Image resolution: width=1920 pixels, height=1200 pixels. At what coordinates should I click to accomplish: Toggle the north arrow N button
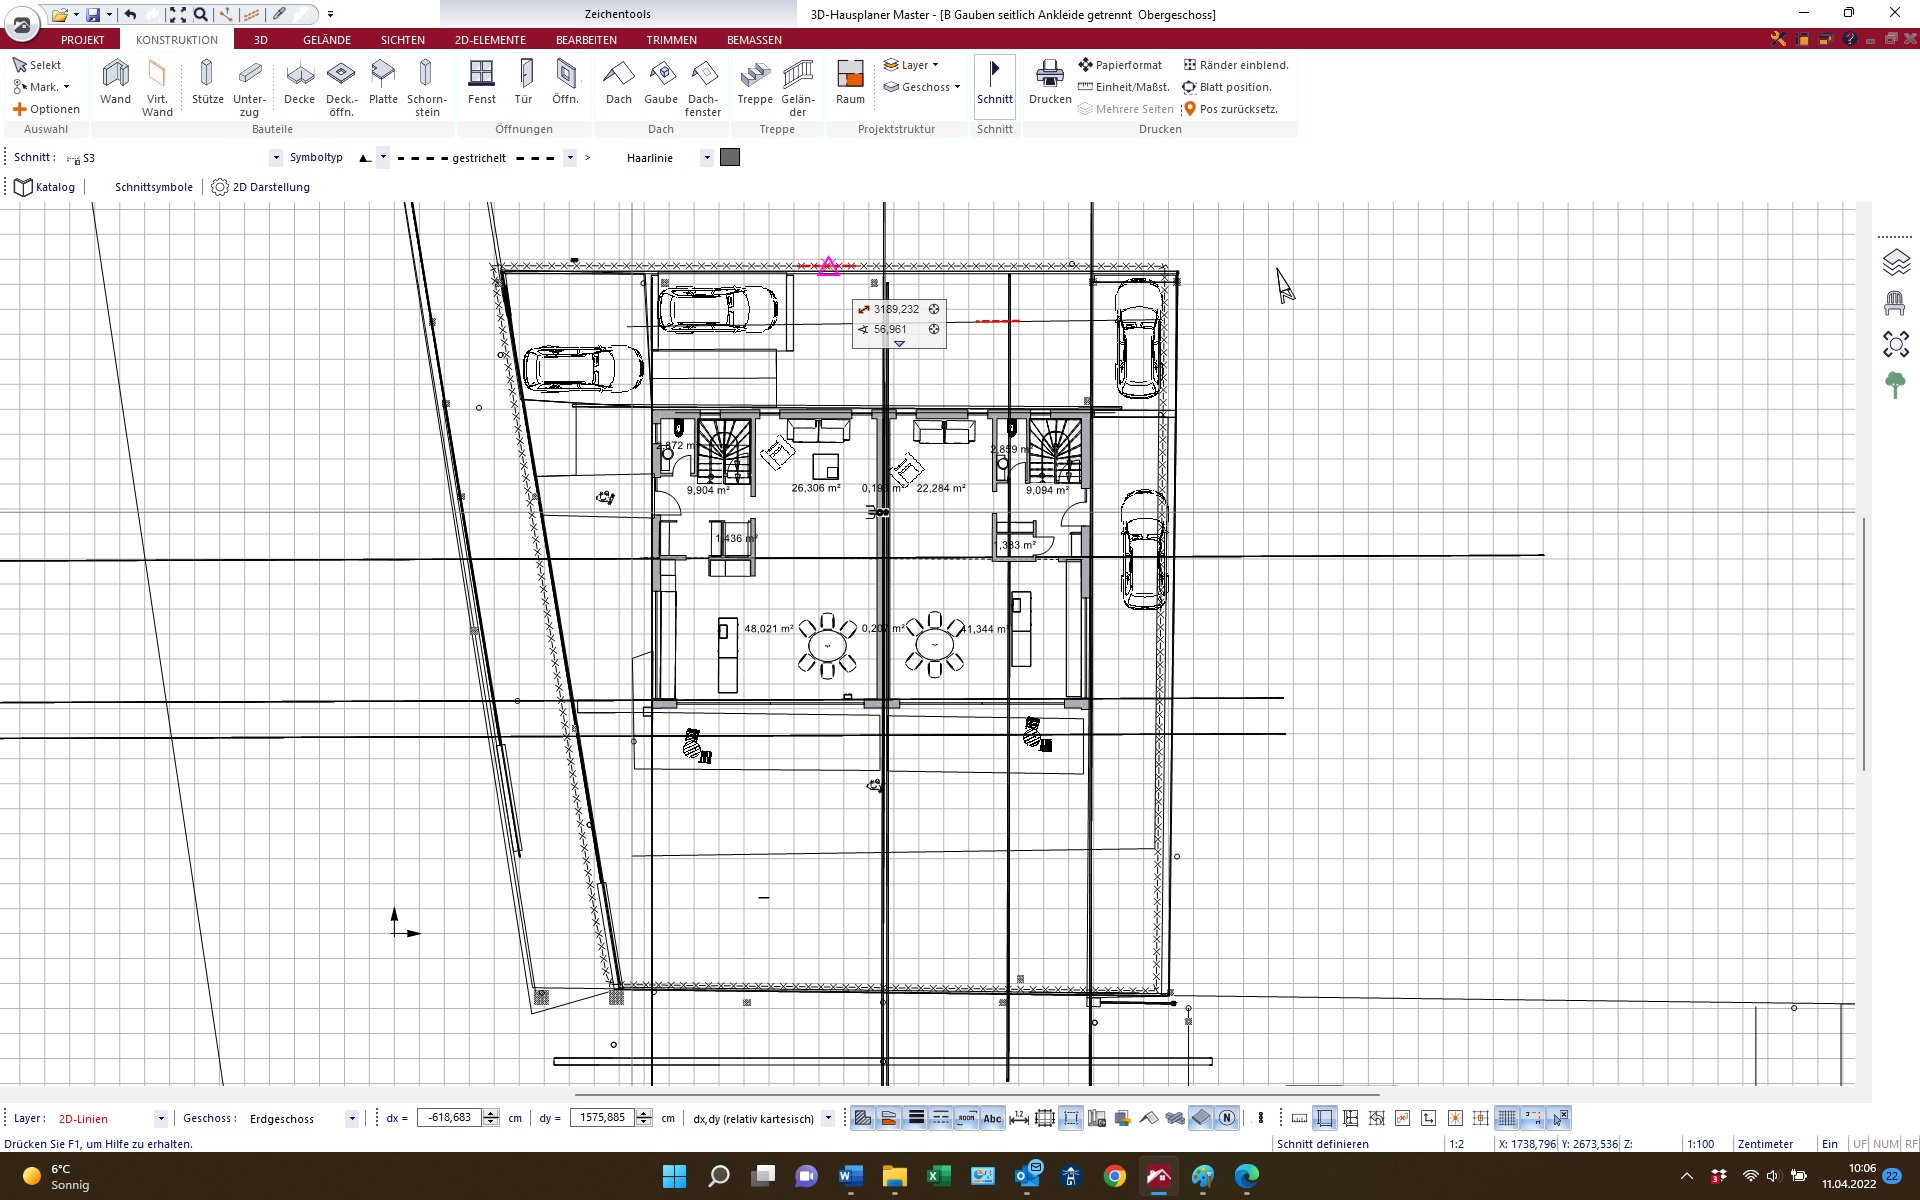1227,1118
